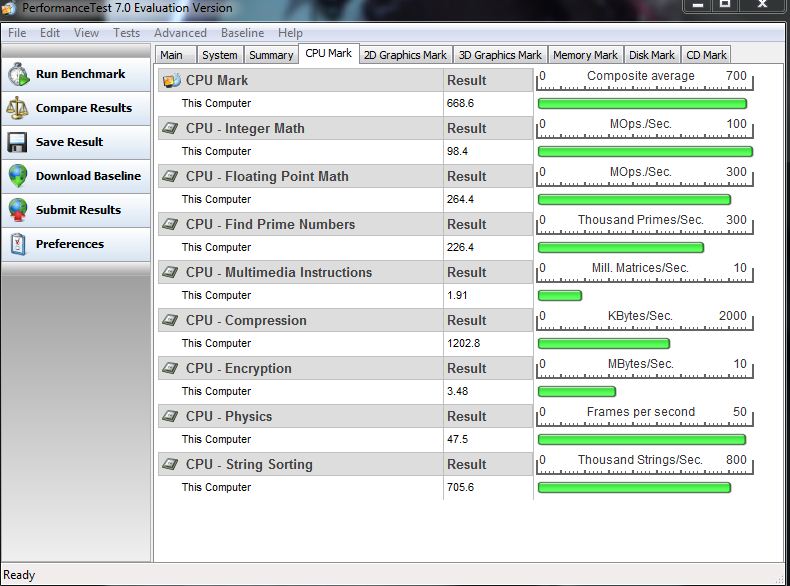Click the Physics result 47.5
Screen dimensions: 790x586
pos(457,439)
